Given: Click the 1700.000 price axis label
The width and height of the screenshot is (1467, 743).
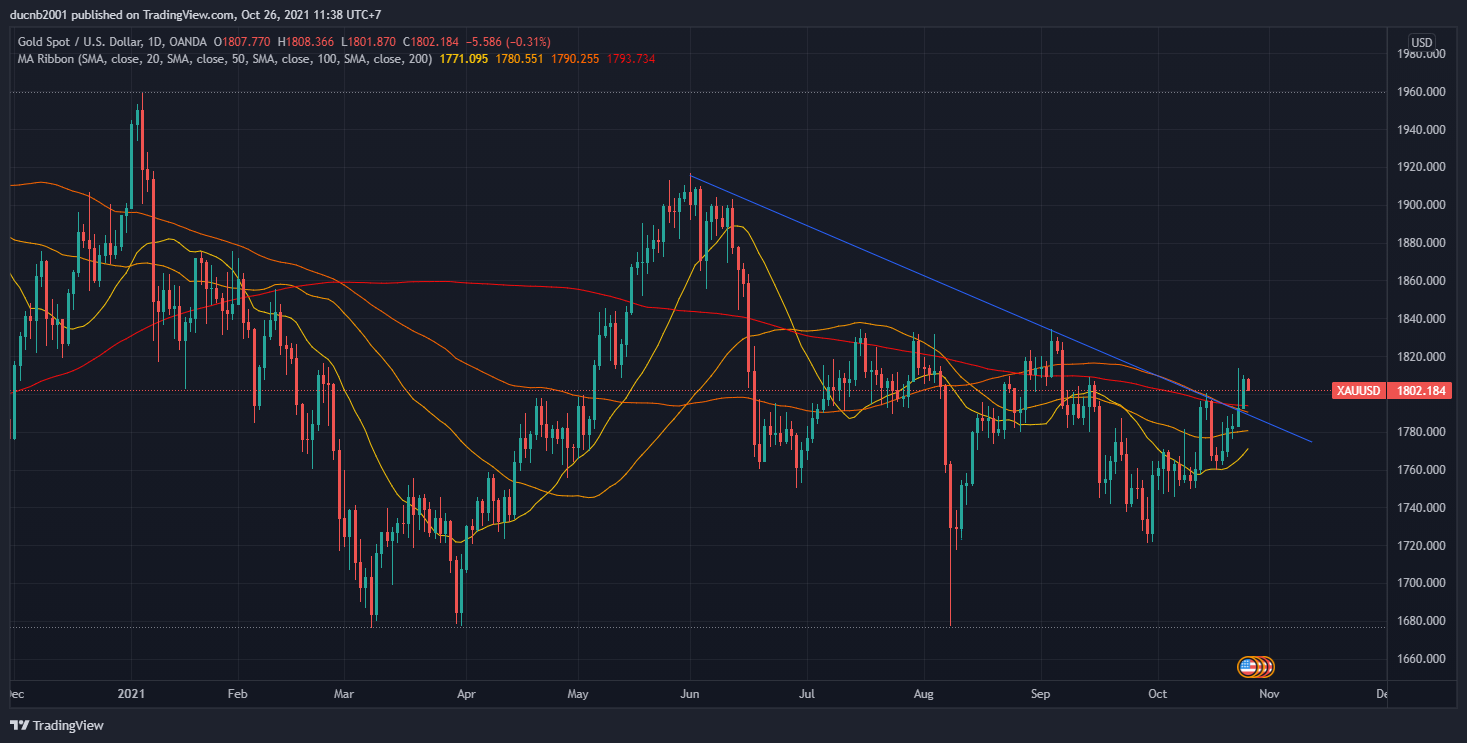Looking at the screenshot, I should (1419, 583).
